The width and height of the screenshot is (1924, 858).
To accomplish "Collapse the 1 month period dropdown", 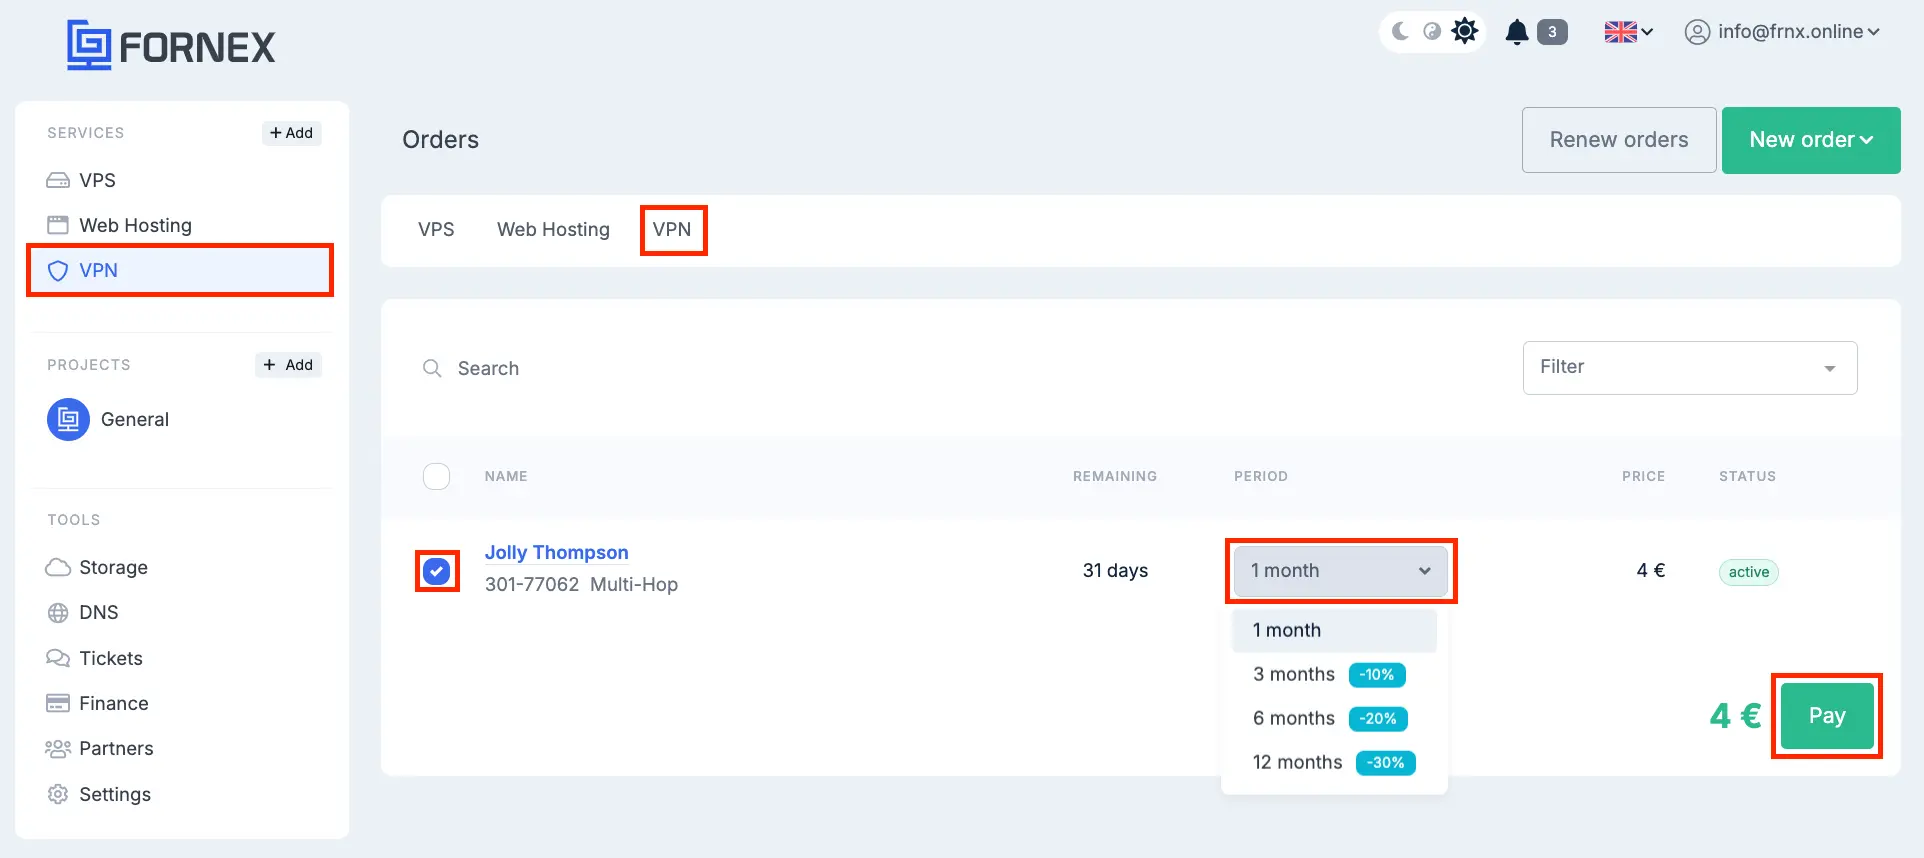I will pos(1340,571).
